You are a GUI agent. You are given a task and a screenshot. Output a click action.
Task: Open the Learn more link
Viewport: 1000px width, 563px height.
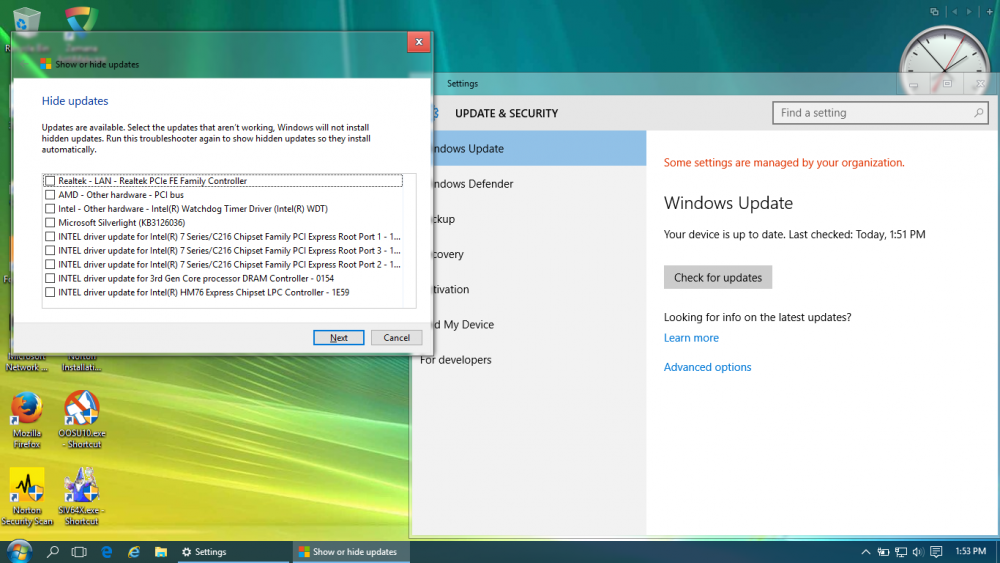click(691, 338)
